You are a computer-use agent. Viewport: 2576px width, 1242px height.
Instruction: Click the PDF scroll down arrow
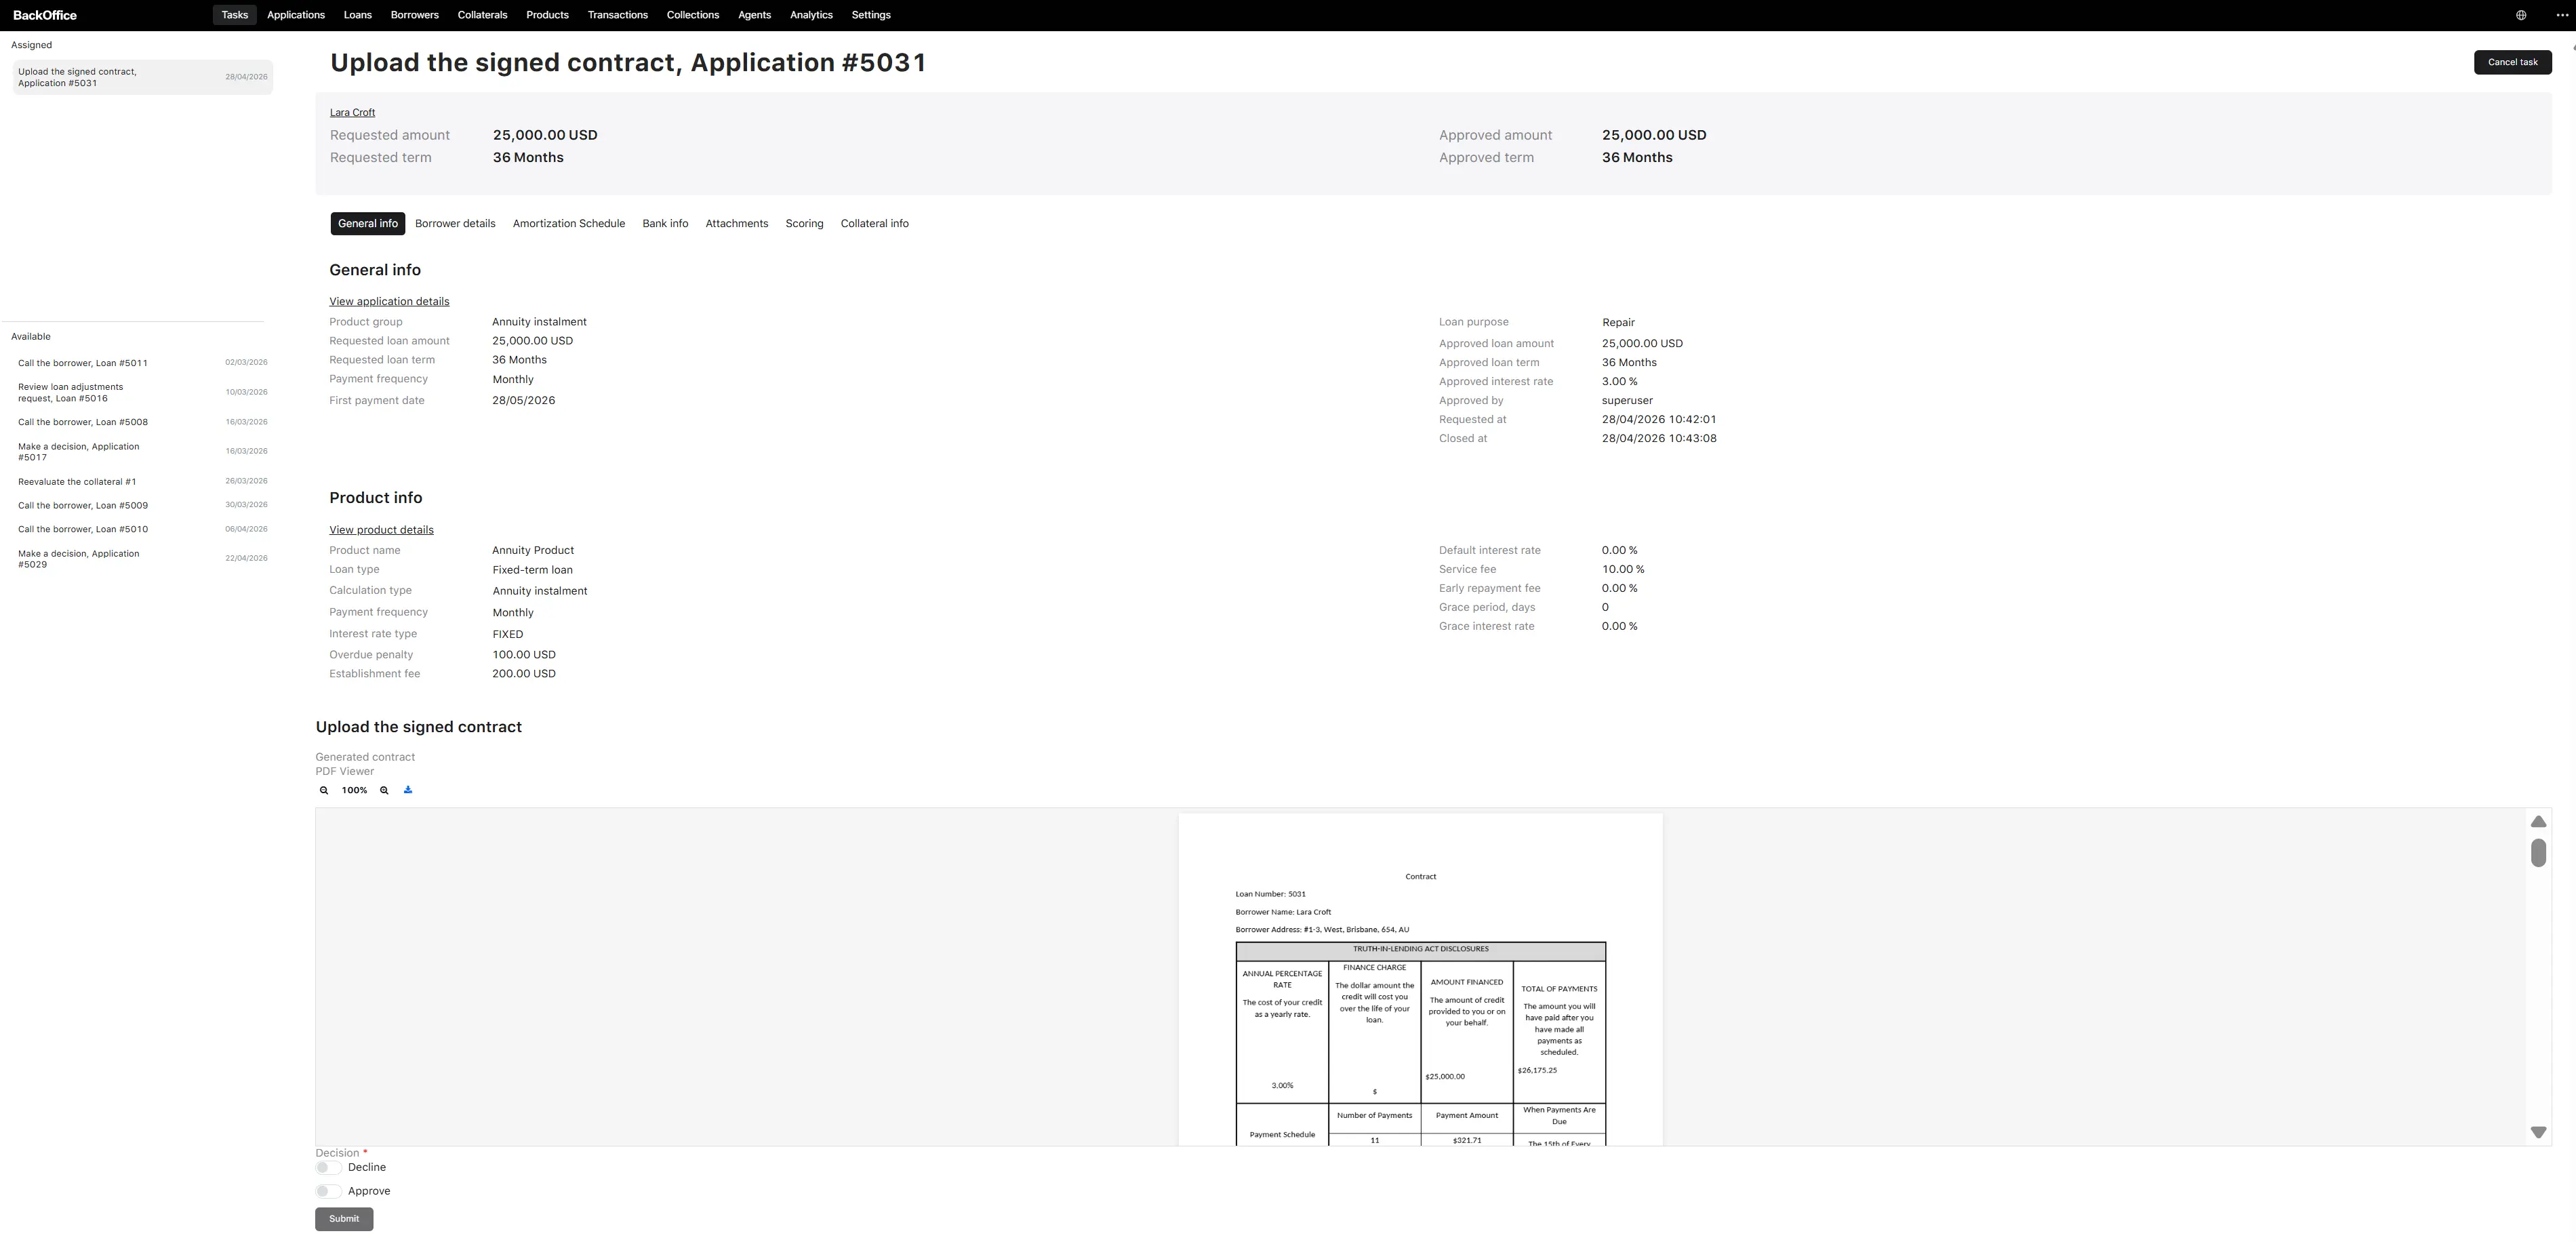tap(2538, 1132)
